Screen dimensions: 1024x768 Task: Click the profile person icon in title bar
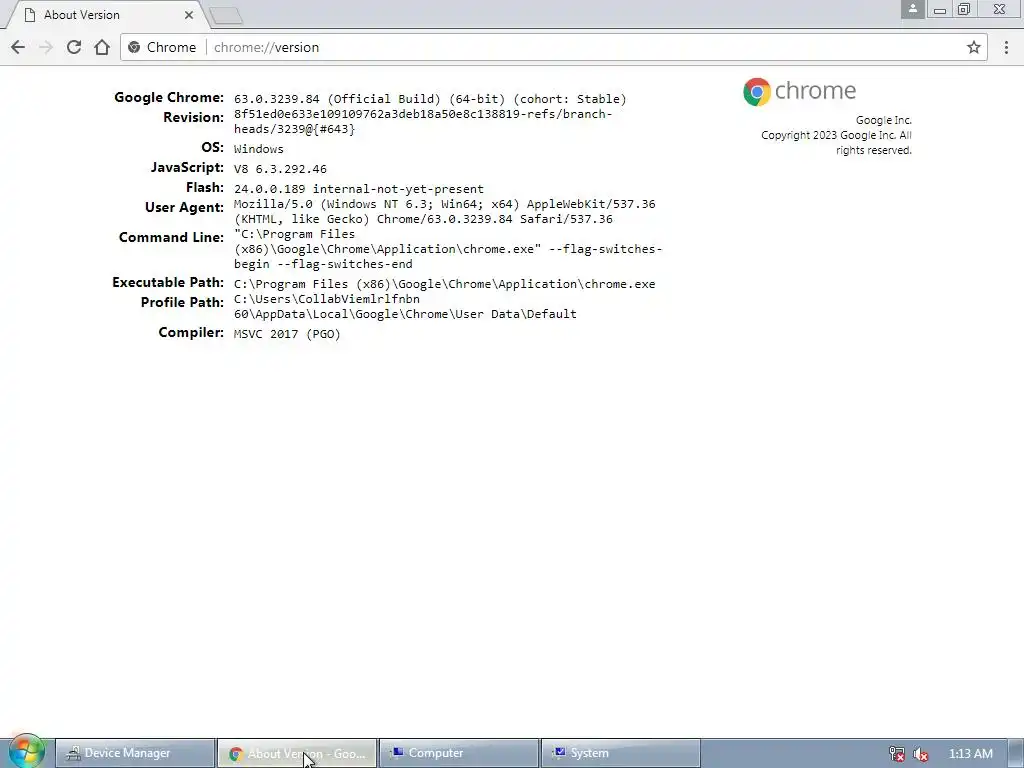[x=912, y=9]
